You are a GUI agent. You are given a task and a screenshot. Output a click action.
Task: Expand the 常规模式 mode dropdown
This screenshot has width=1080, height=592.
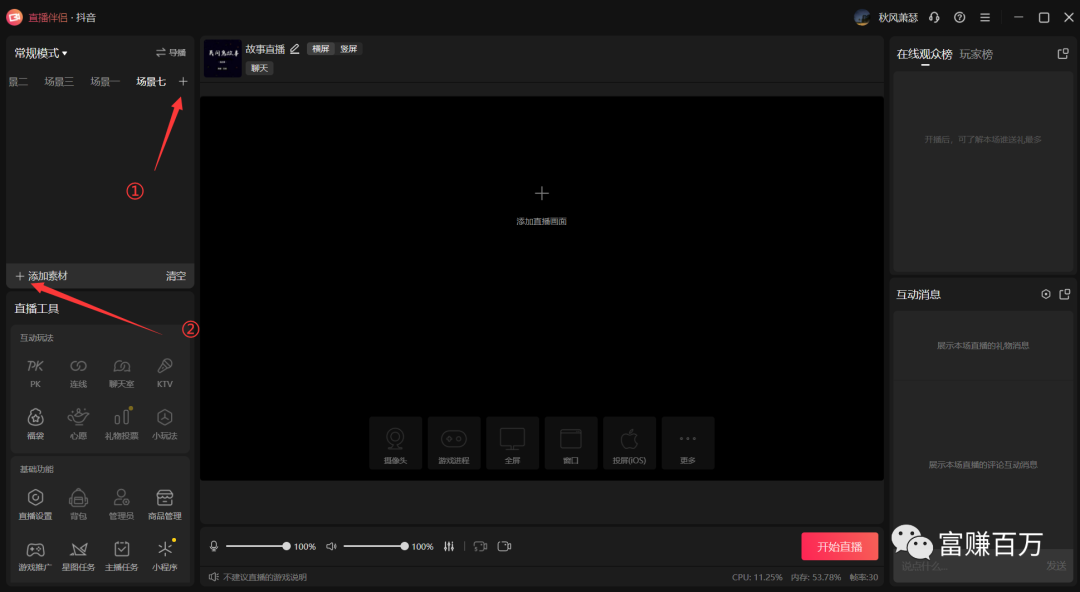41,53
